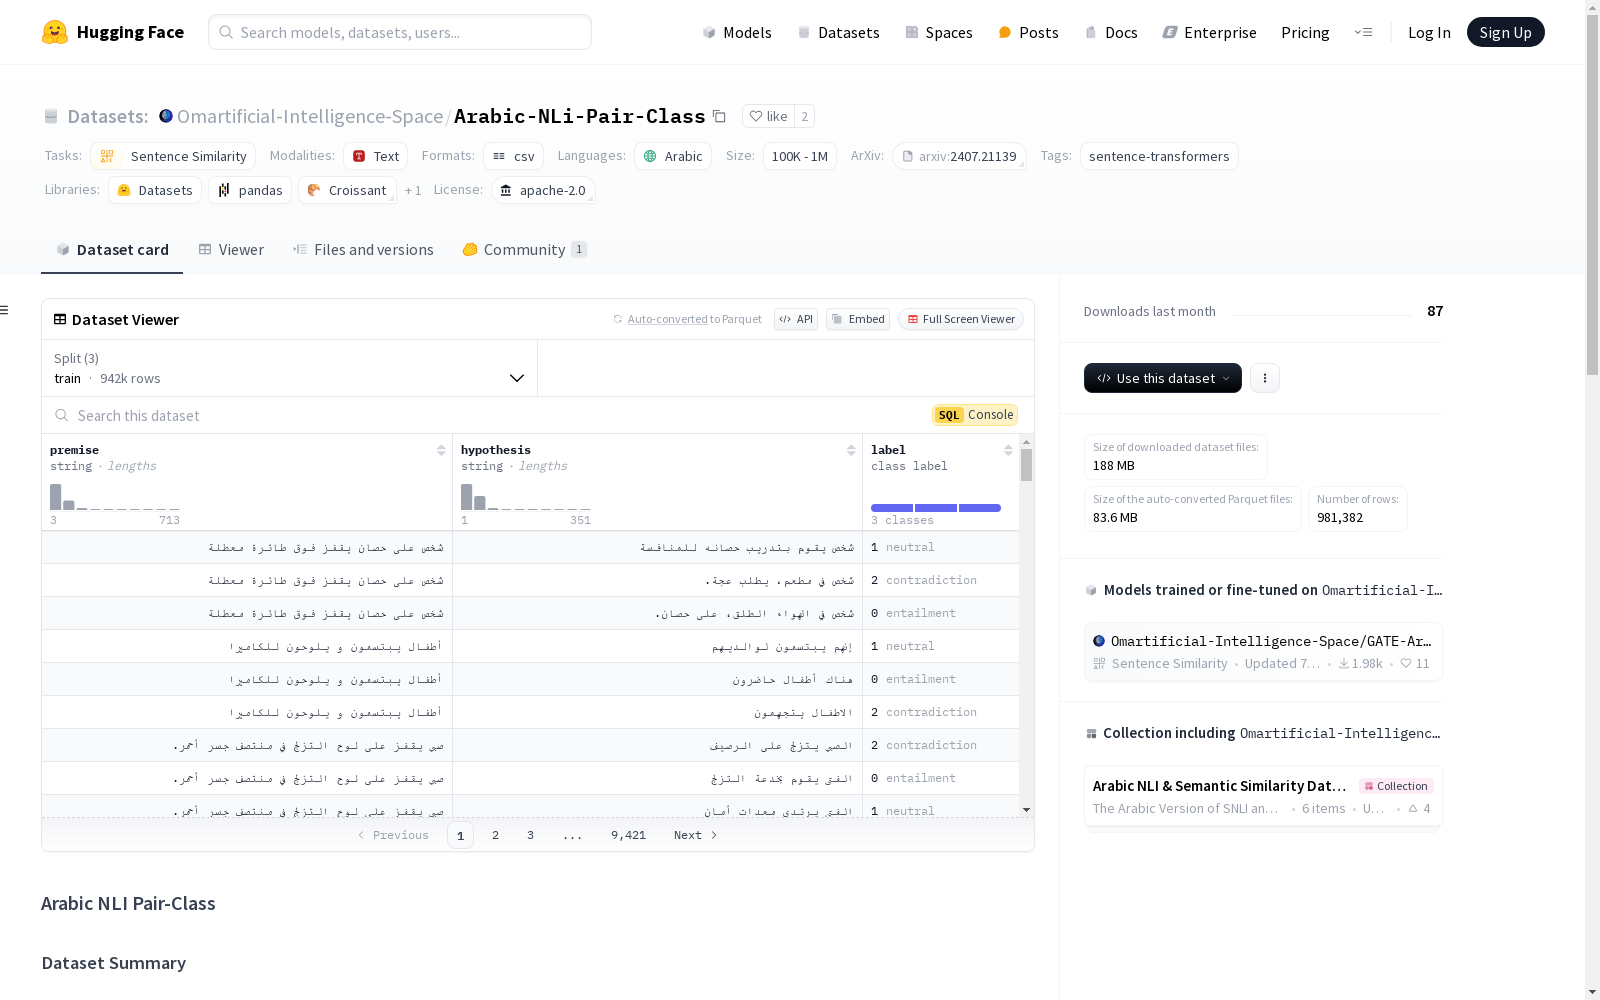The image size is (1600, 1000).
Task: Expand the Split train dropdown
Action: pyautogui.click(x=289, y=368)
